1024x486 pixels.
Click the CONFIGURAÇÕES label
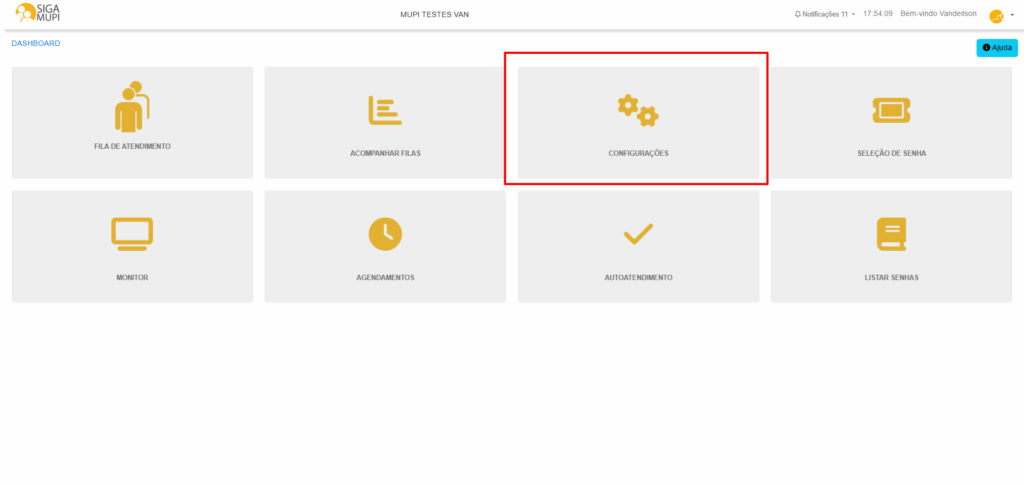[638, 154]
